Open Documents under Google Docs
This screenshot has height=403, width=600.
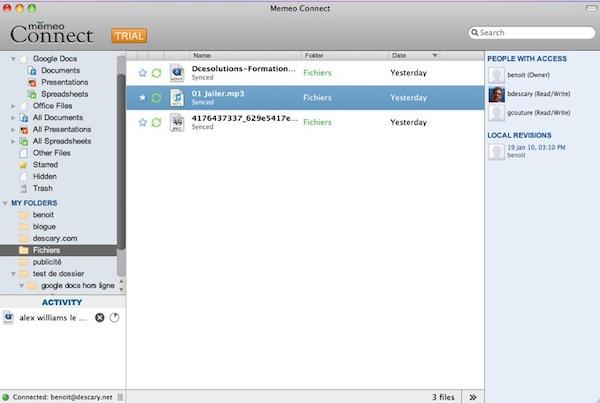tap(60, 70)
